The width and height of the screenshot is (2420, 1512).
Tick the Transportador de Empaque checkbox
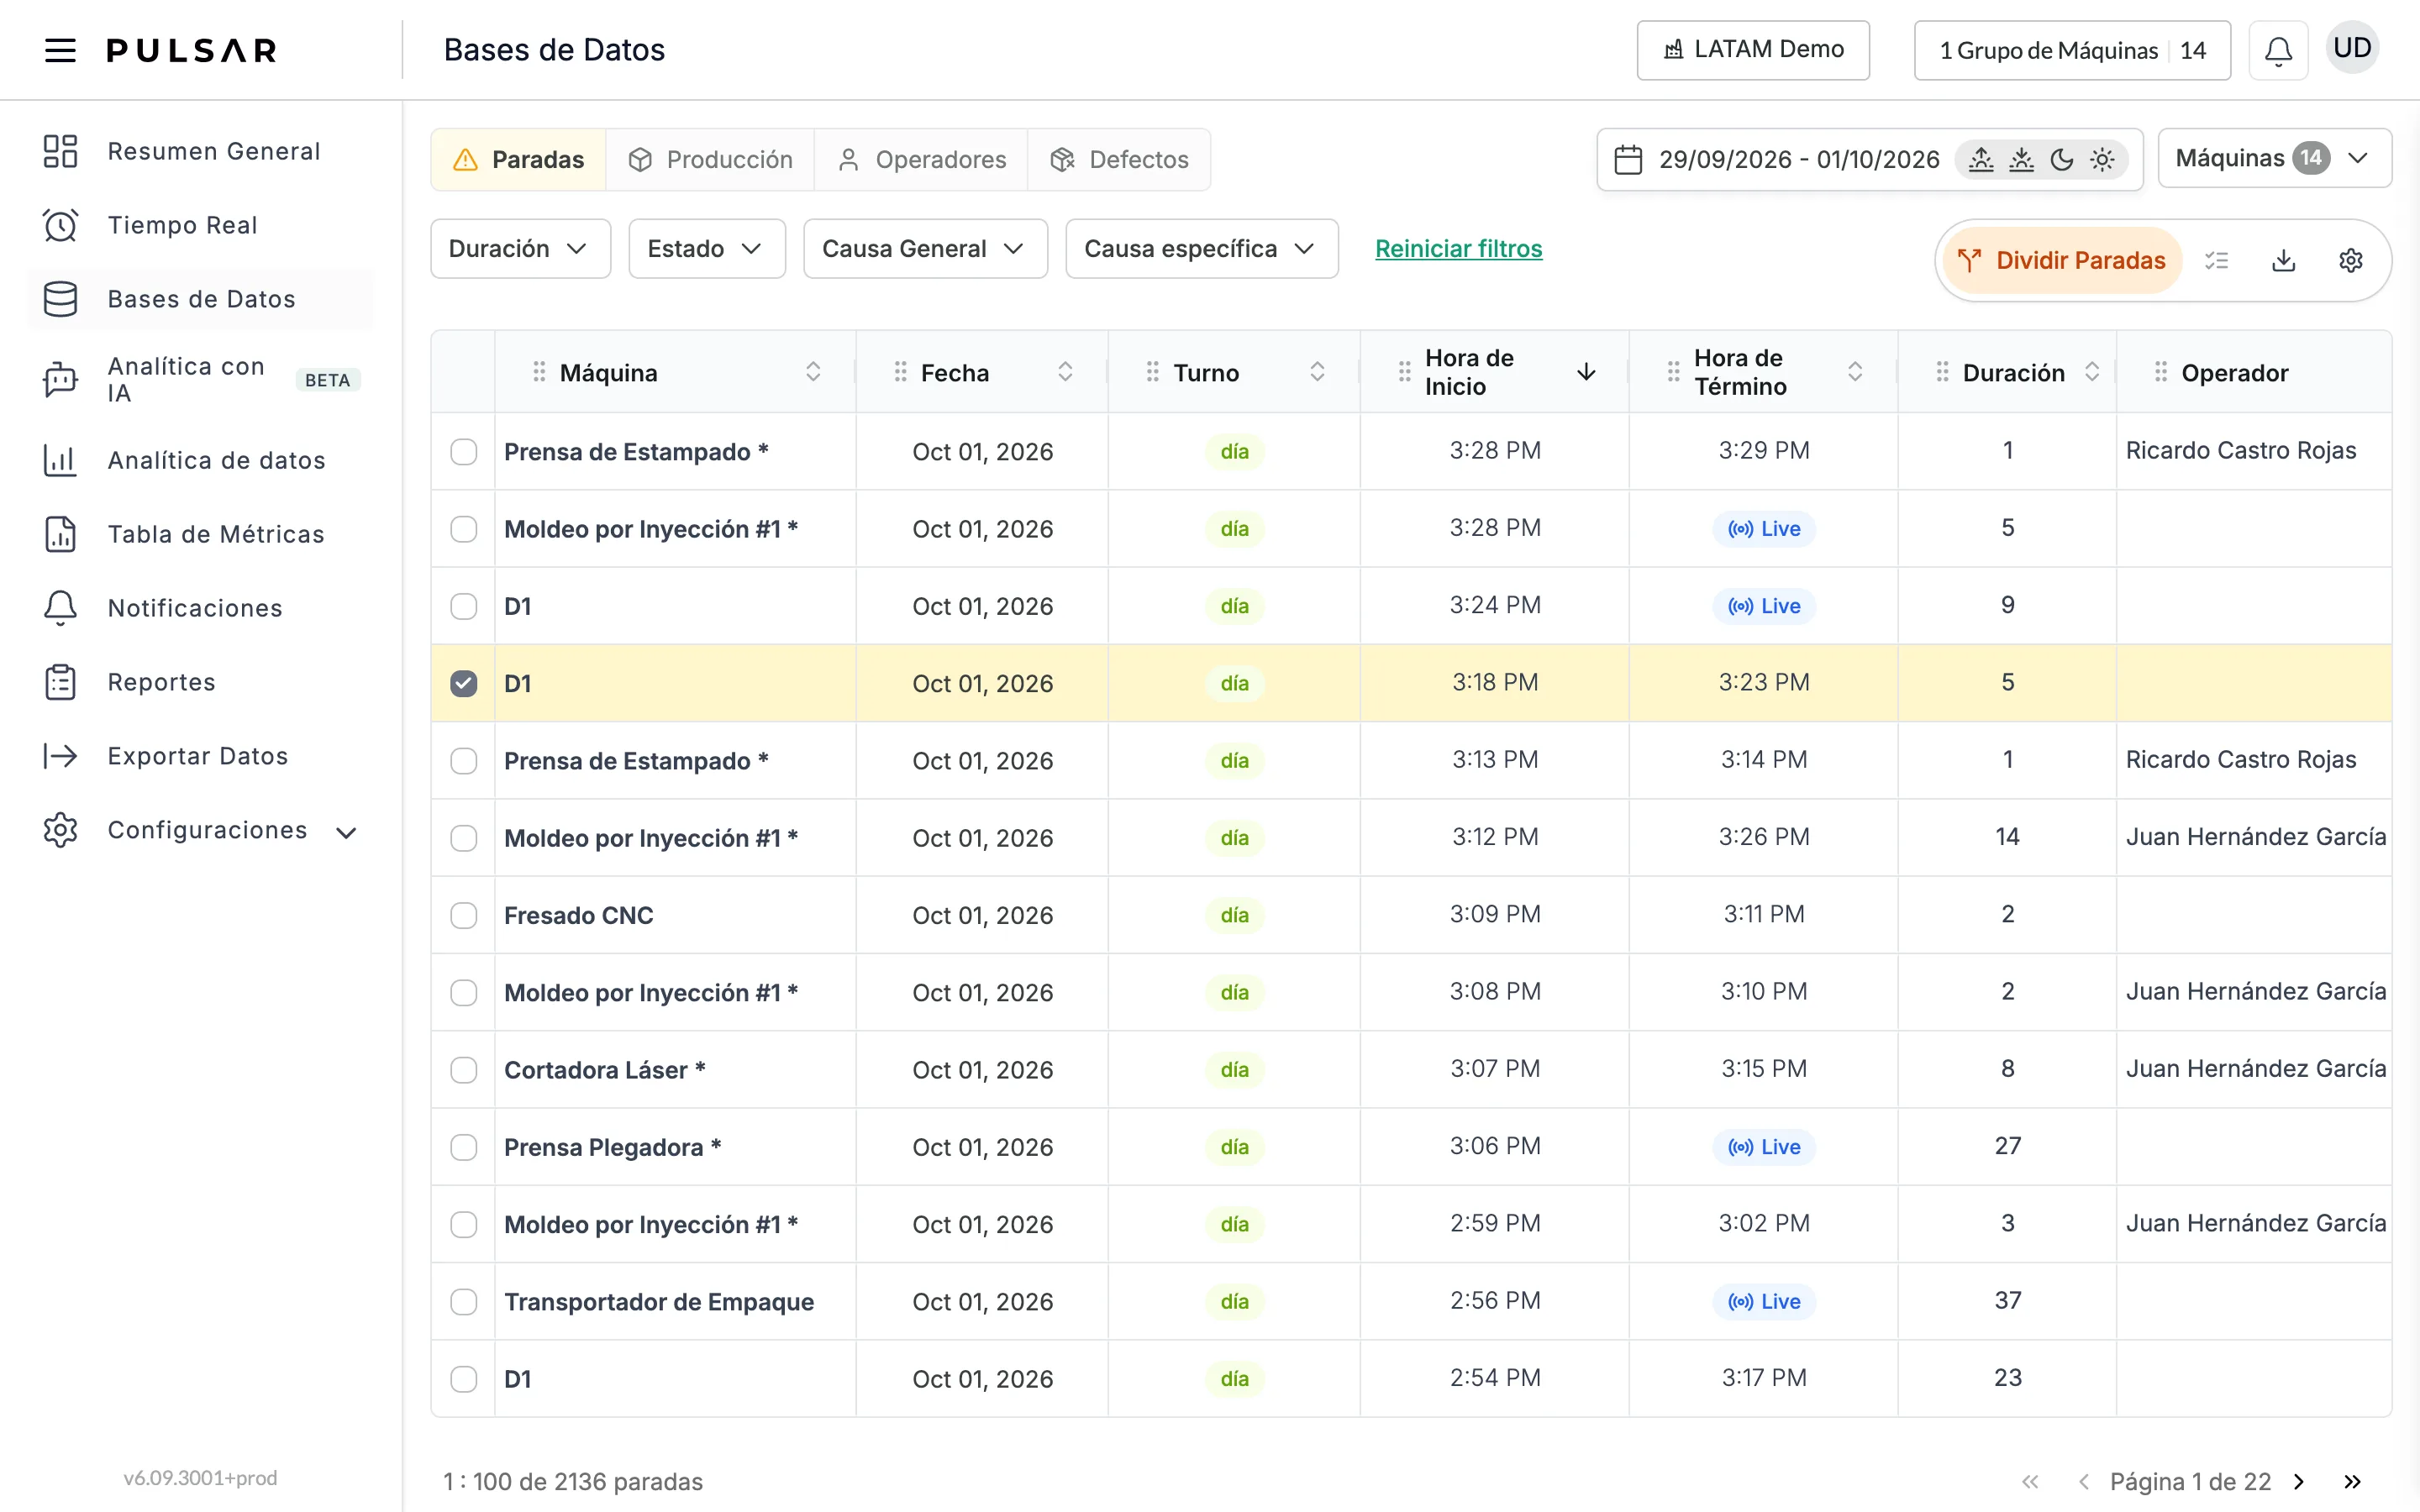[x=464, y=1302]
